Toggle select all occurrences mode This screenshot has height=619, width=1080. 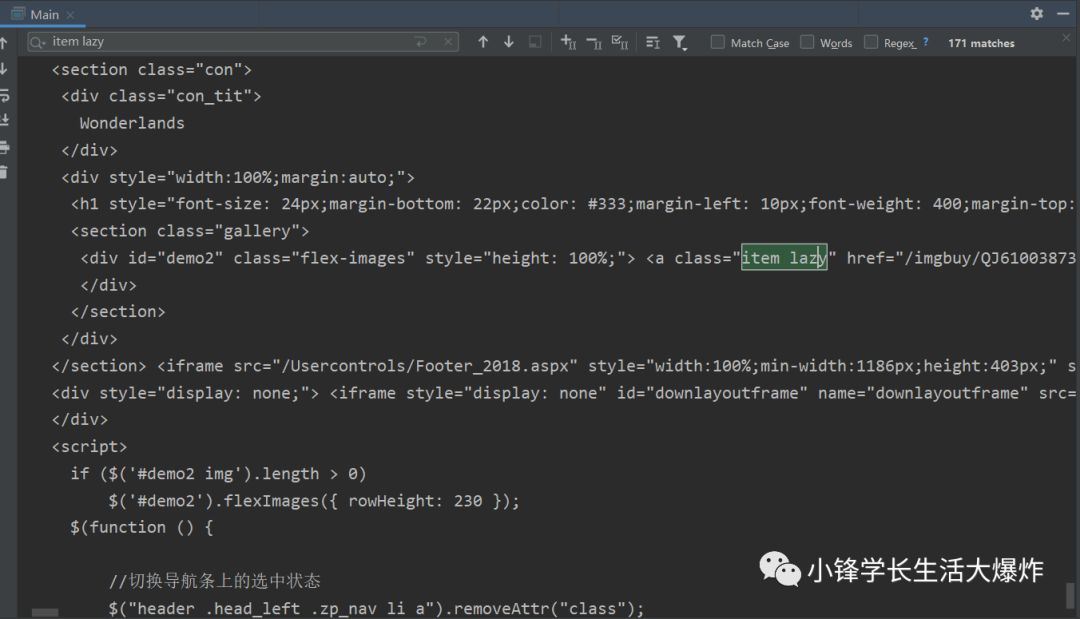coord(621,42)
